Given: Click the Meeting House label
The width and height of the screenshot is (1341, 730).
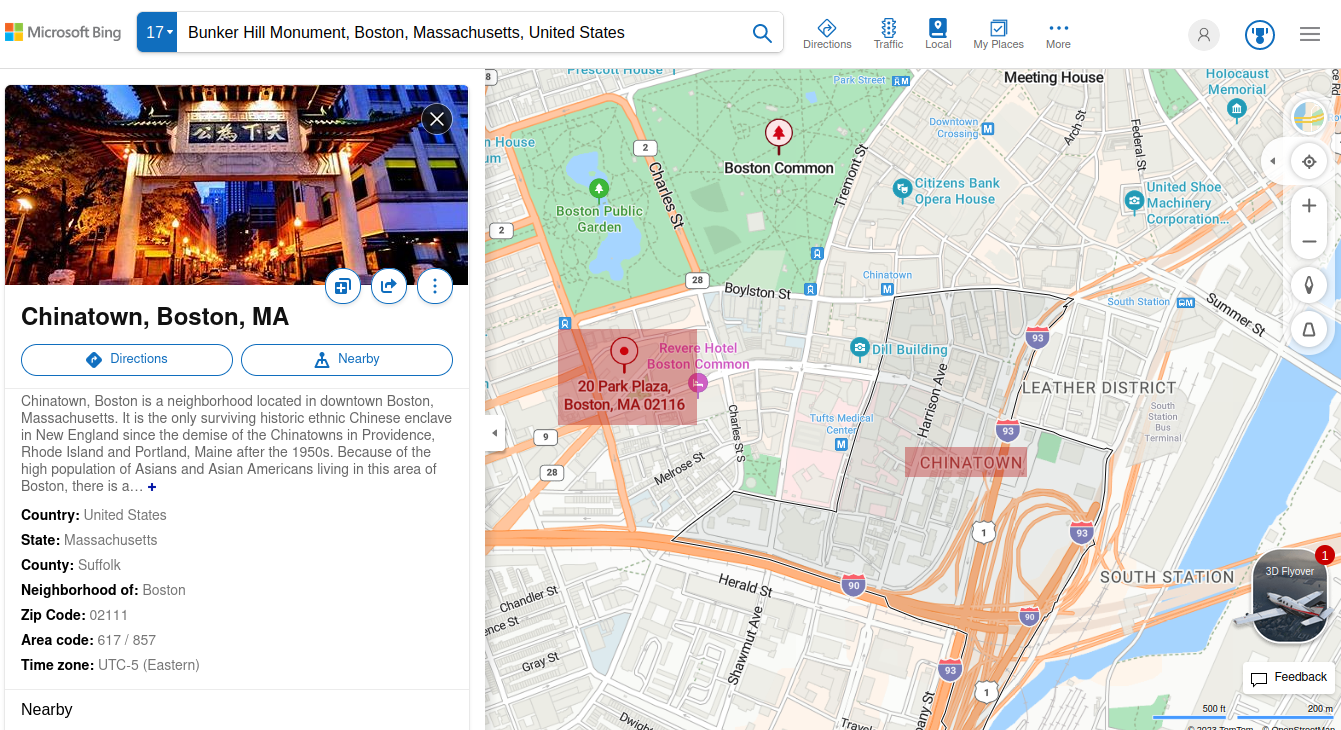Looking at the screenshot, I should click(1054, 78).
